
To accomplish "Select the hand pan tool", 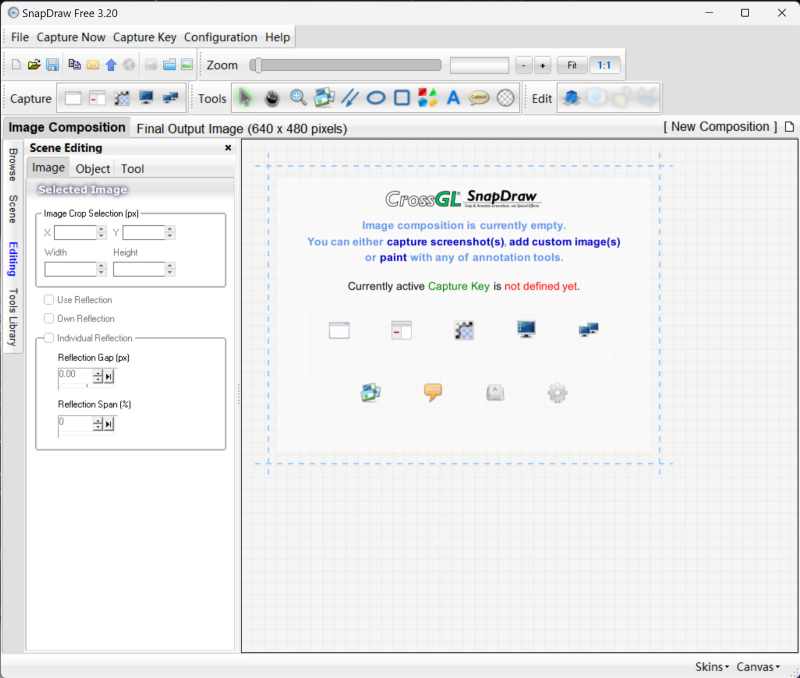I will pos(272,97).
